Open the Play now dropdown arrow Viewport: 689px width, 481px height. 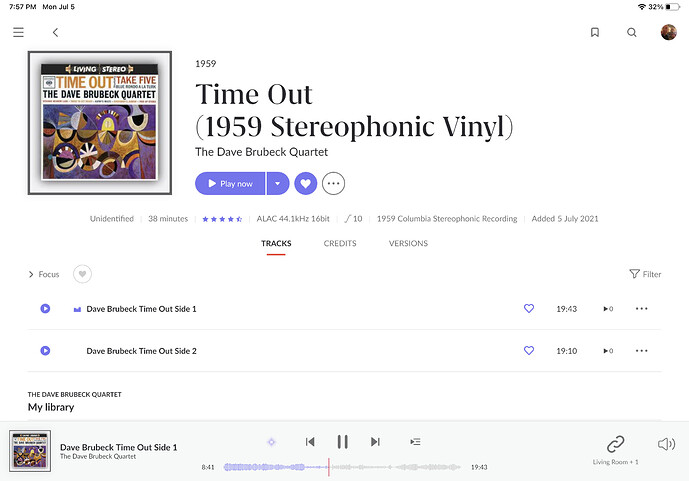(278, 183)
